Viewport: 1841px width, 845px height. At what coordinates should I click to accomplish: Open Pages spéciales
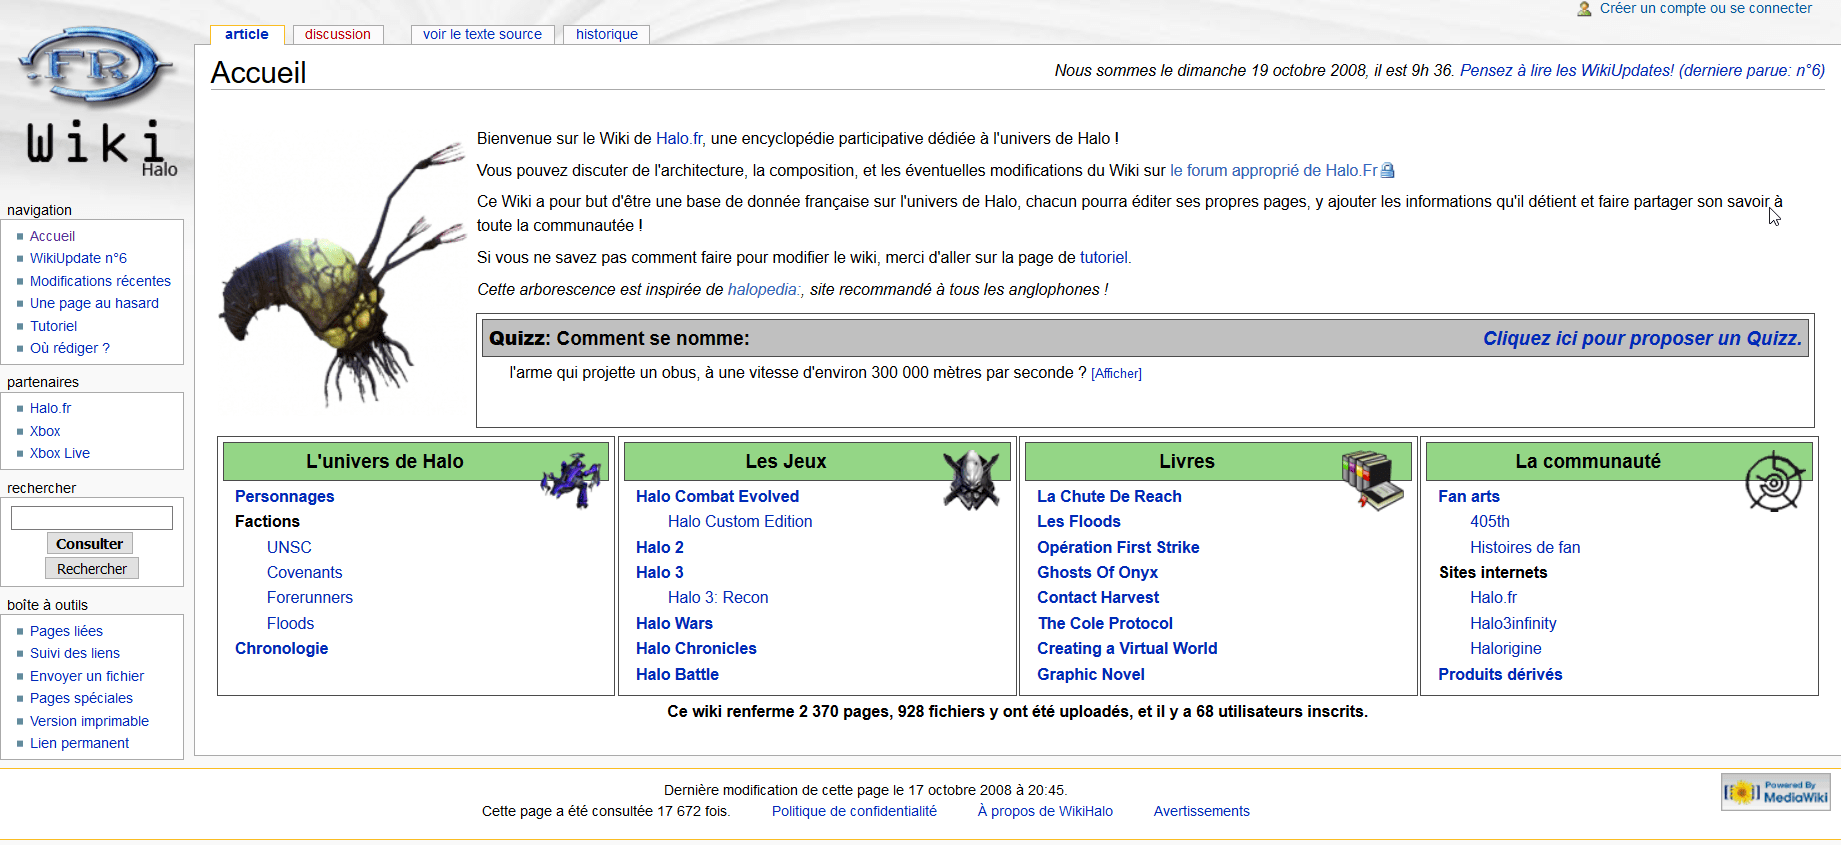tap(81, 698)
